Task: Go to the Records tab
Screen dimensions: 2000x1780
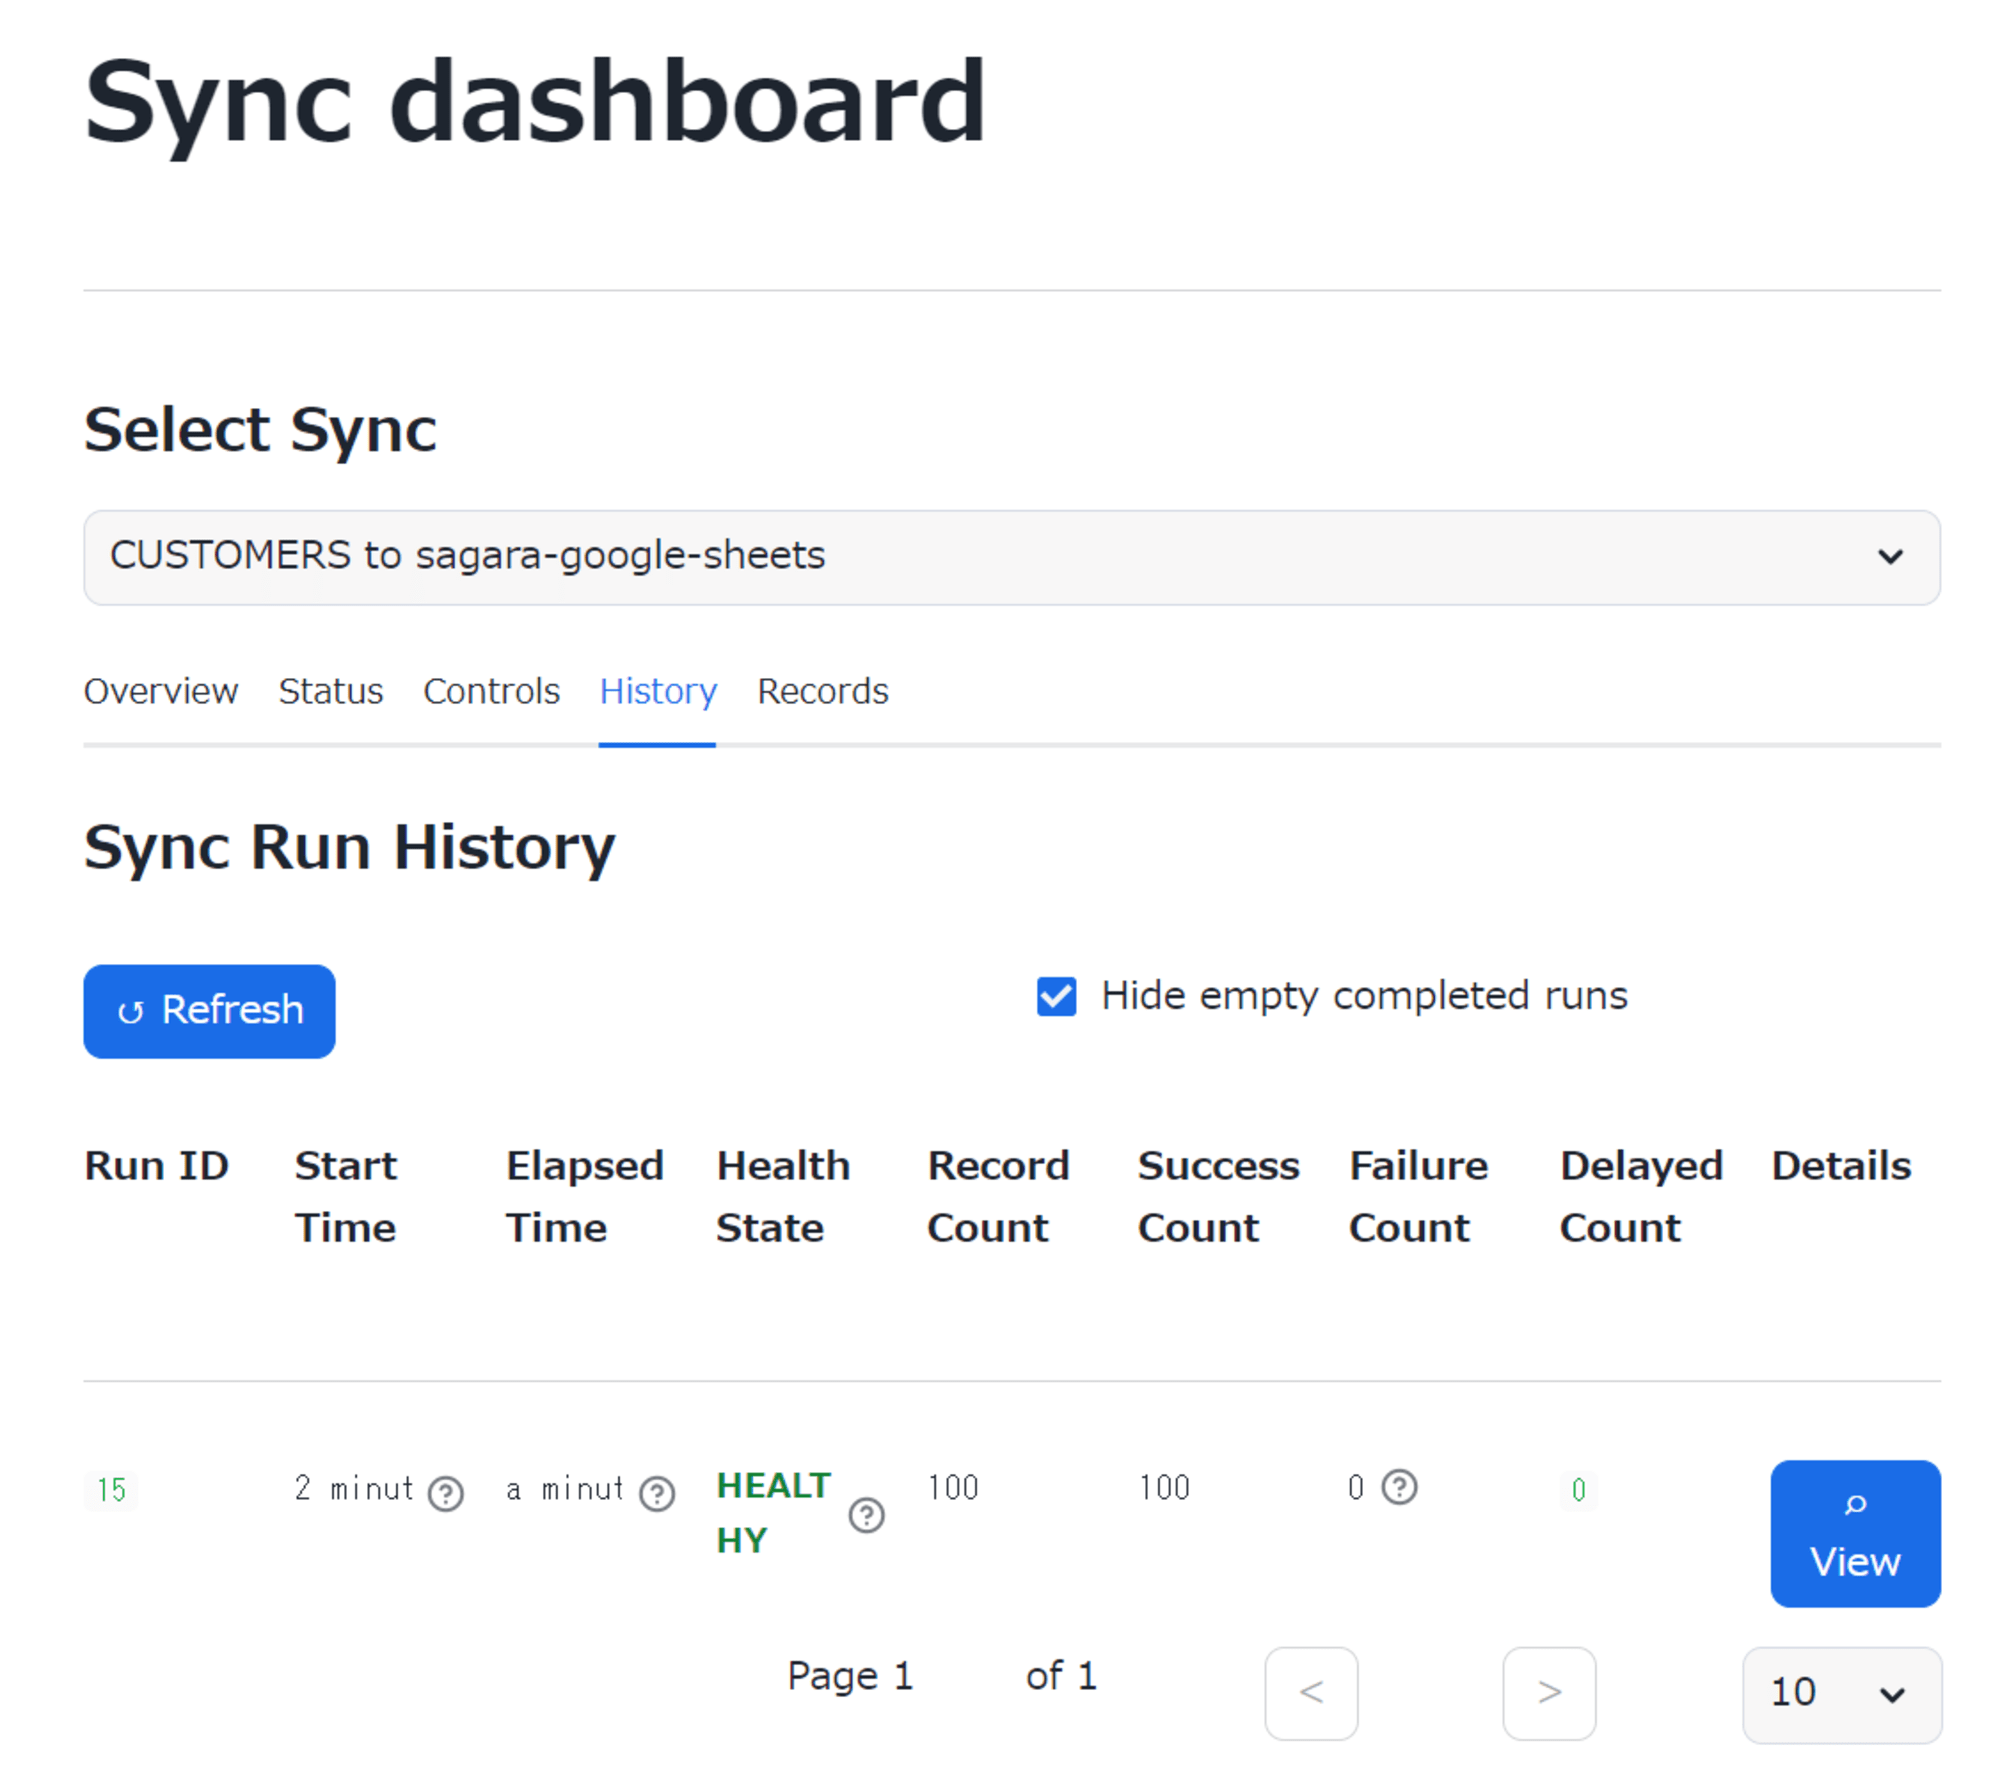Action: [823, 691]
